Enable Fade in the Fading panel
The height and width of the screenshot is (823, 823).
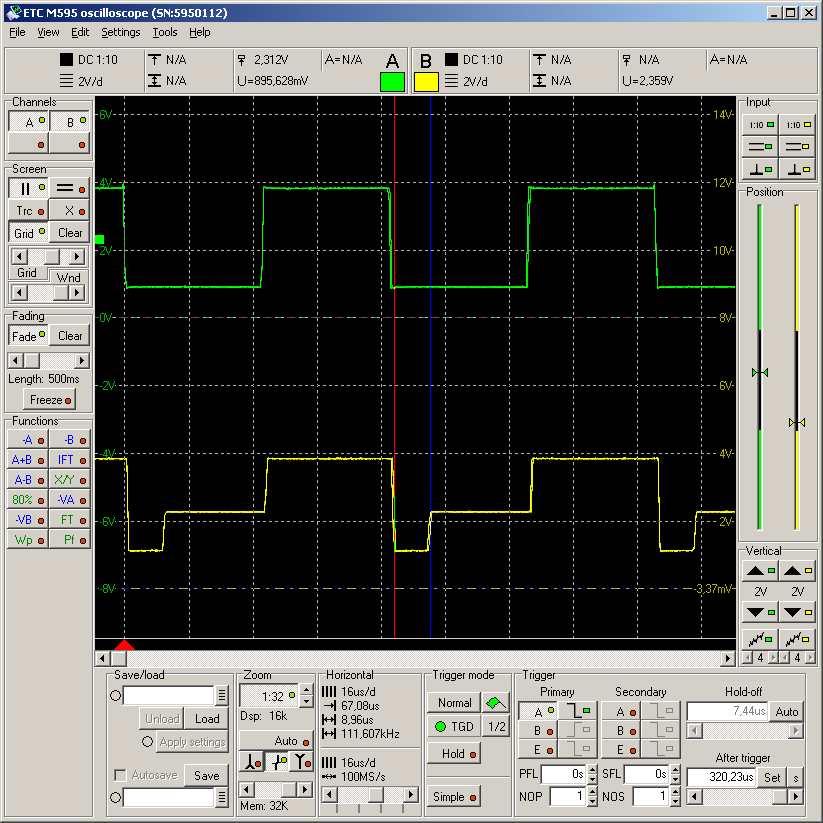click(x=27, y=334)
